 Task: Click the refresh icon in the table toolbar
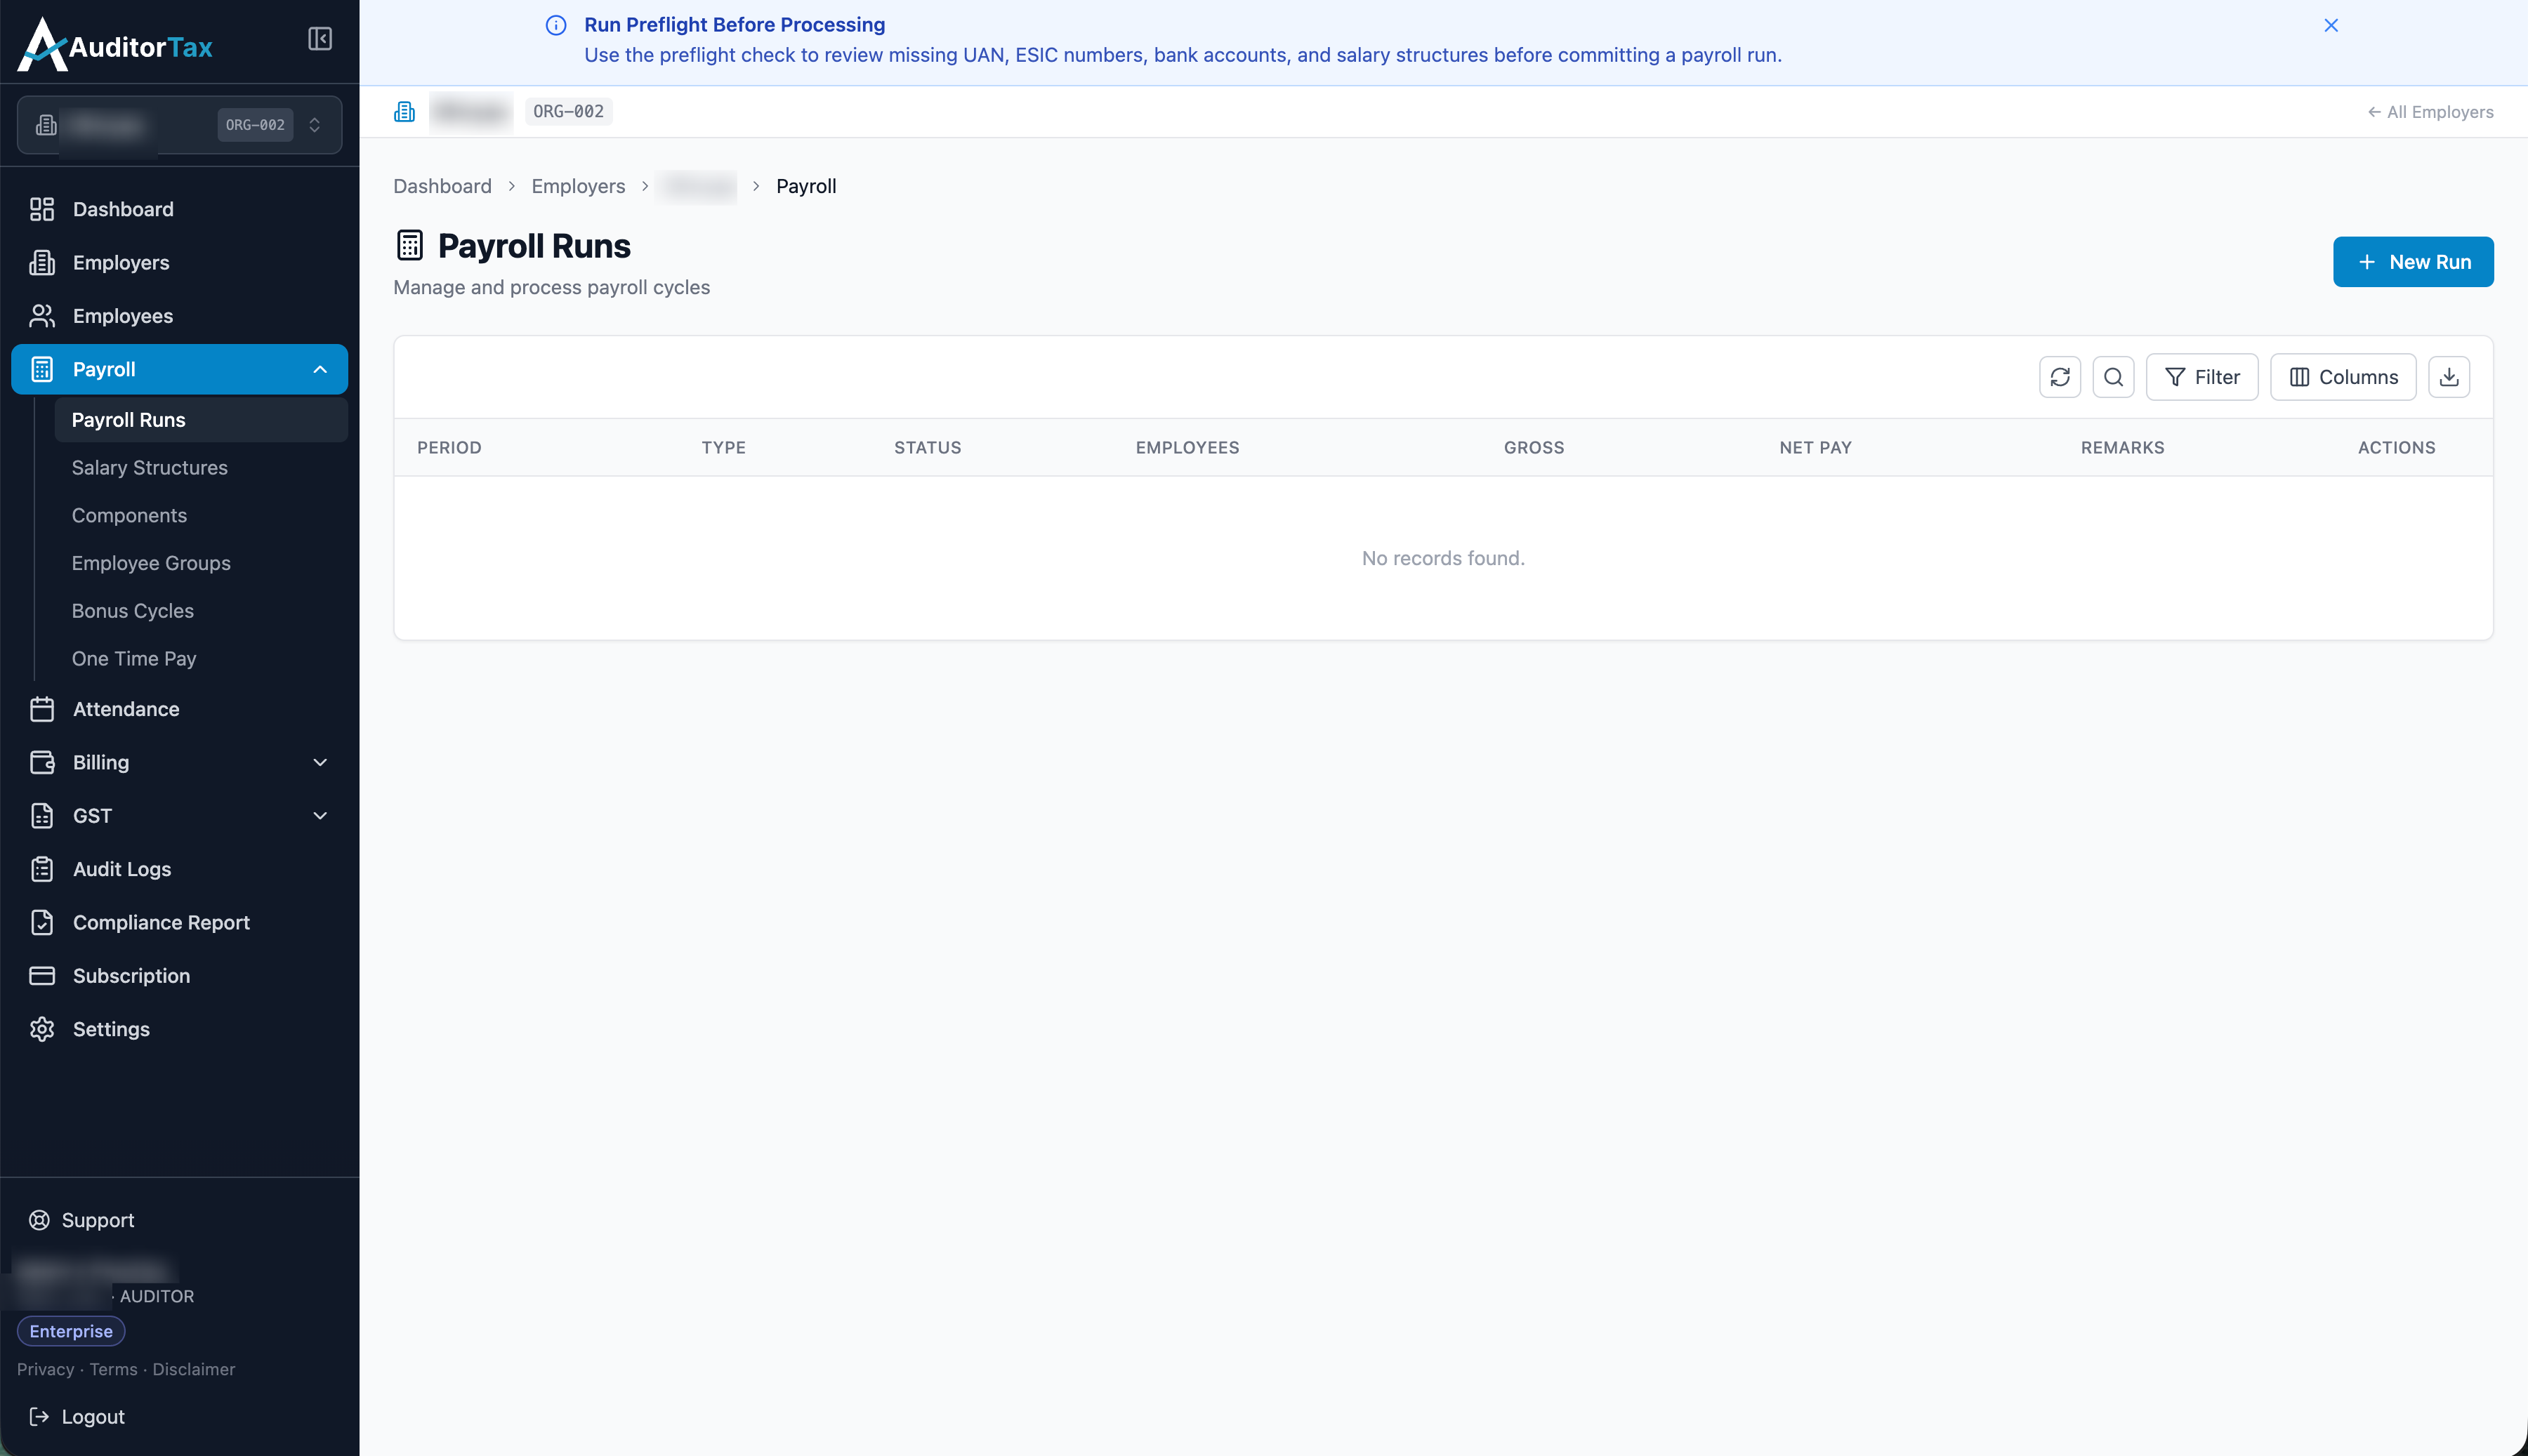2060,377
